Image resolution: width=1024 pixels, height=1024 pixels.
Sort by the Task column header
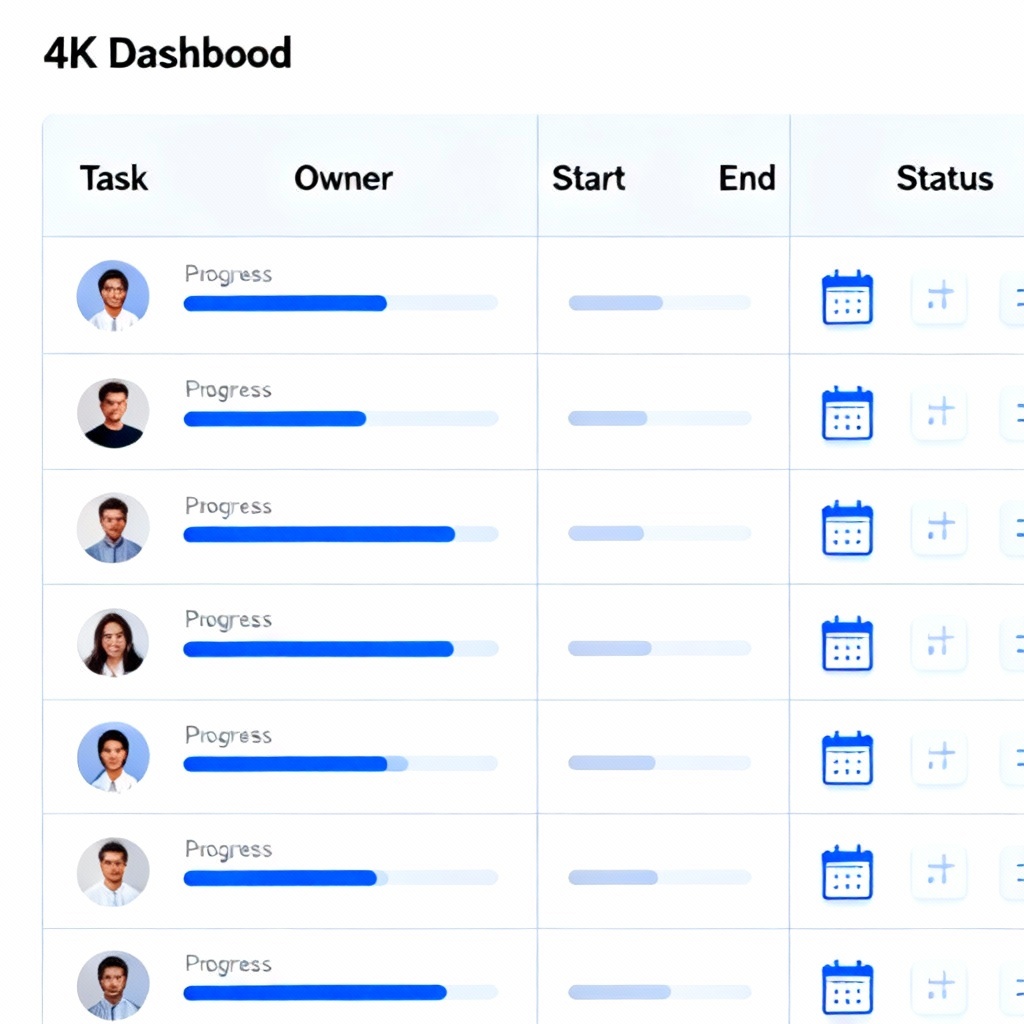click(x=113, y=178)
